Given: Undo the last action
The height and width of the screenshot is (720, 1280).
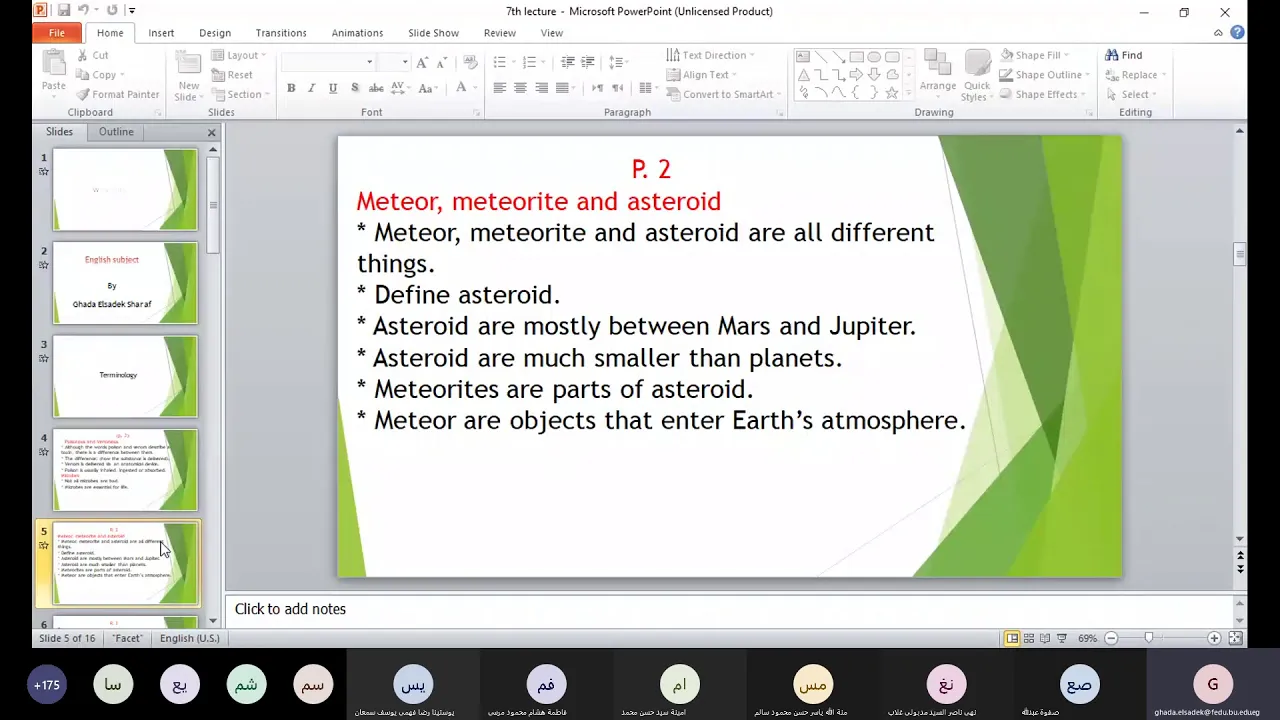Looking at the screenshot, I should pos(84,11).
